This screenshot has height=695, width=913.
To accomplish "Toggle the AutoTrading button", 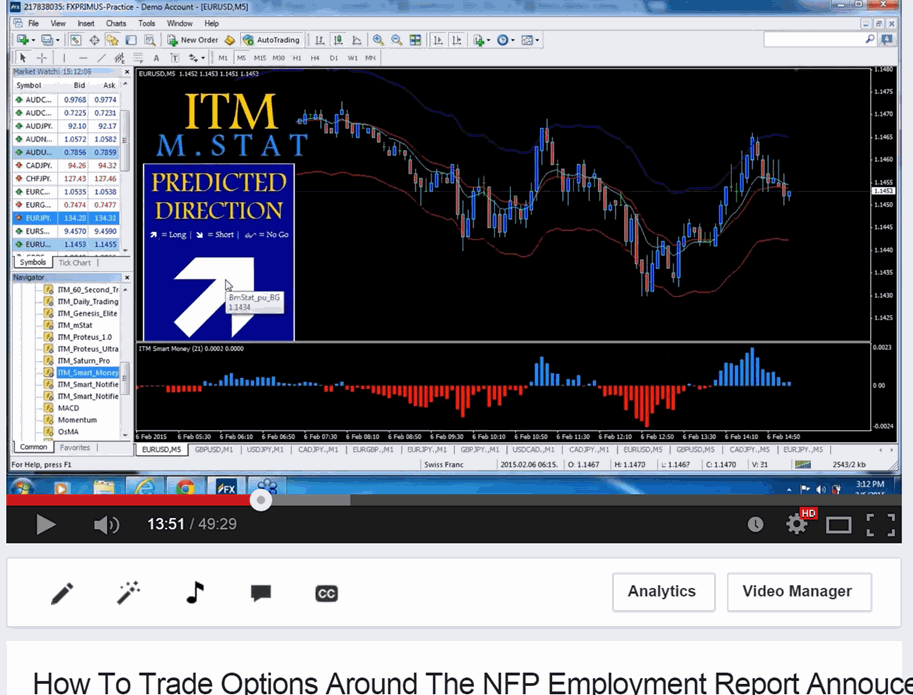I will click(272, 40).
